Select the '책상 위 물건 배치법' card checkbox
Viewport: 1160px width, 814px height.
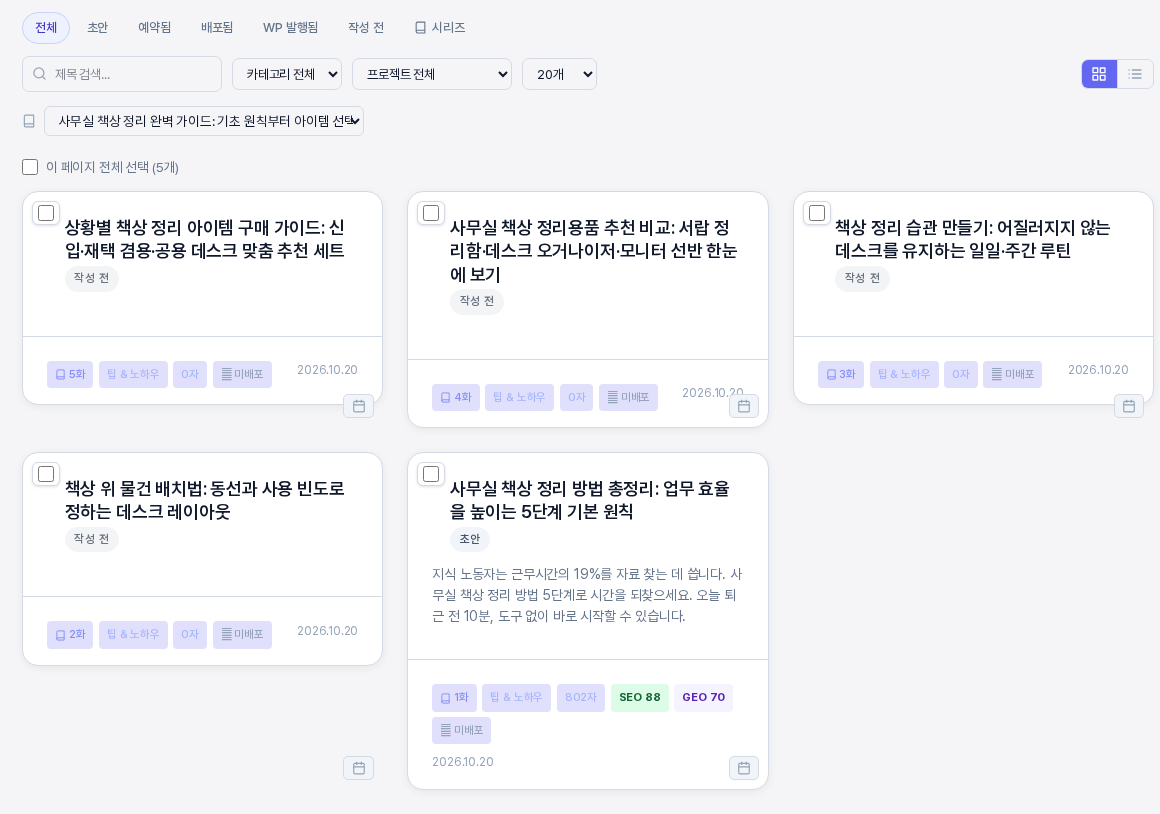(x=46, y=474)
